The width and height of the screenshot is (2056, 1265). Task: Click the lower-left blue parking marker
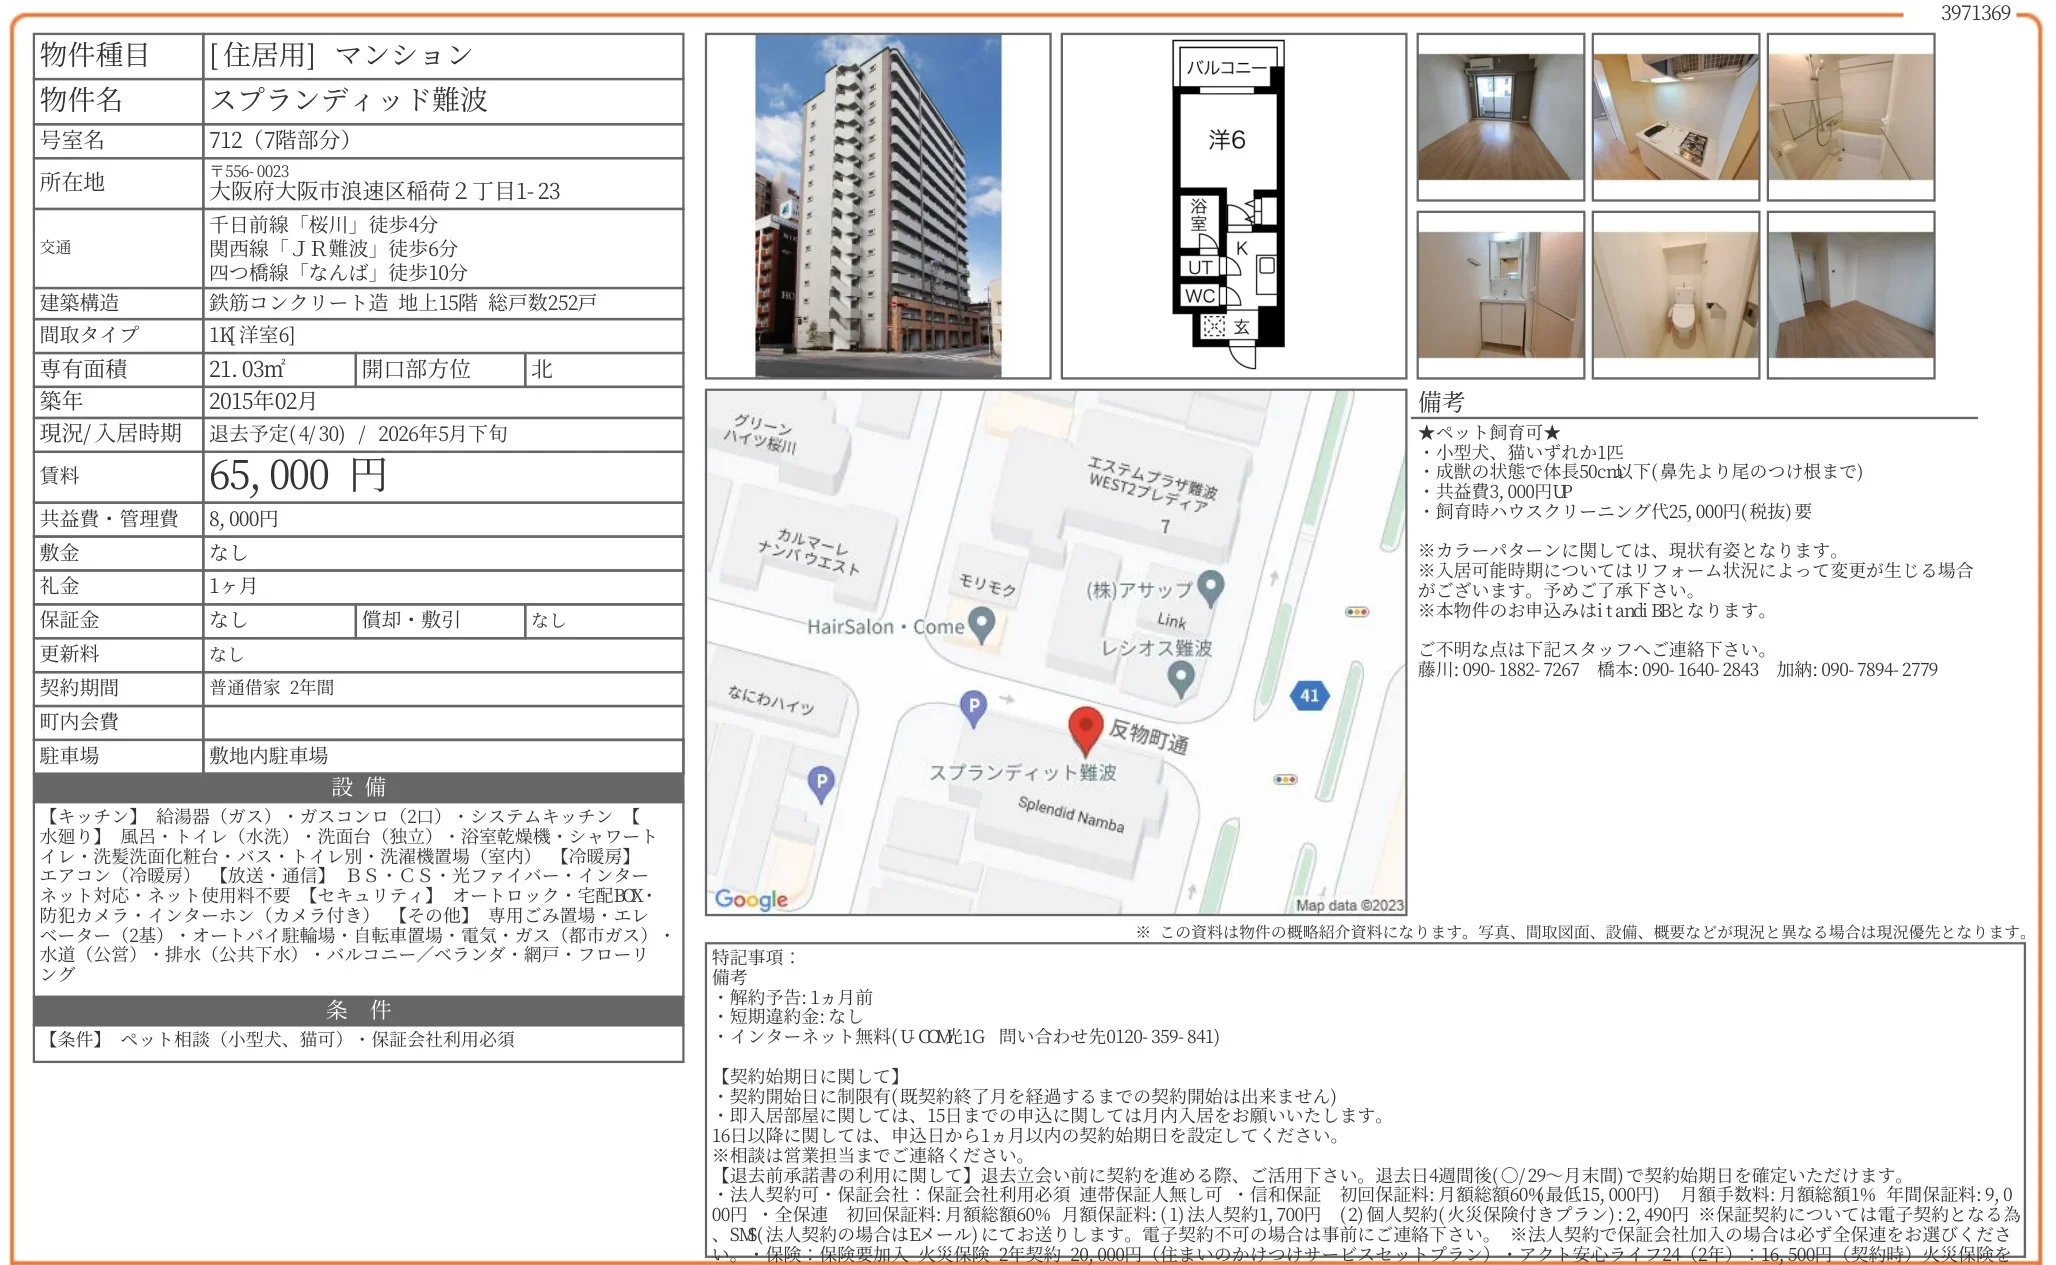coord(821,783)
